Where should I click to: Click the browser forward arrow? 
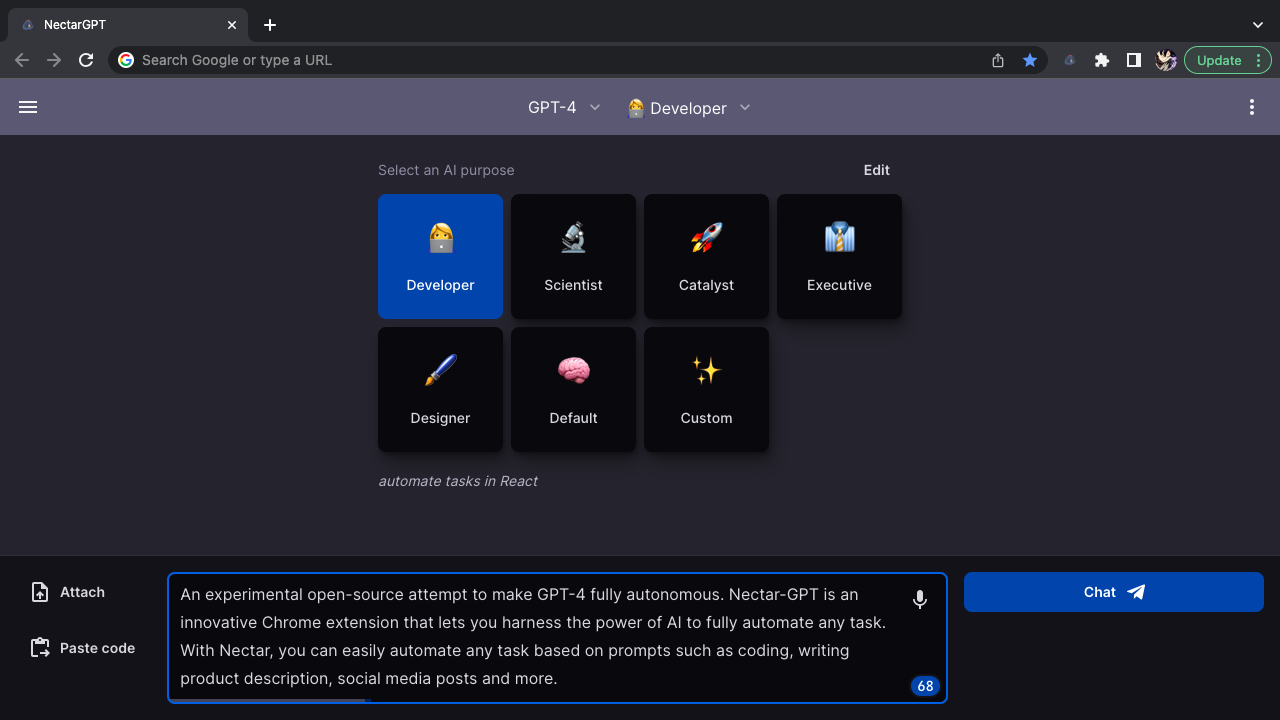click(x=54, y=60)
